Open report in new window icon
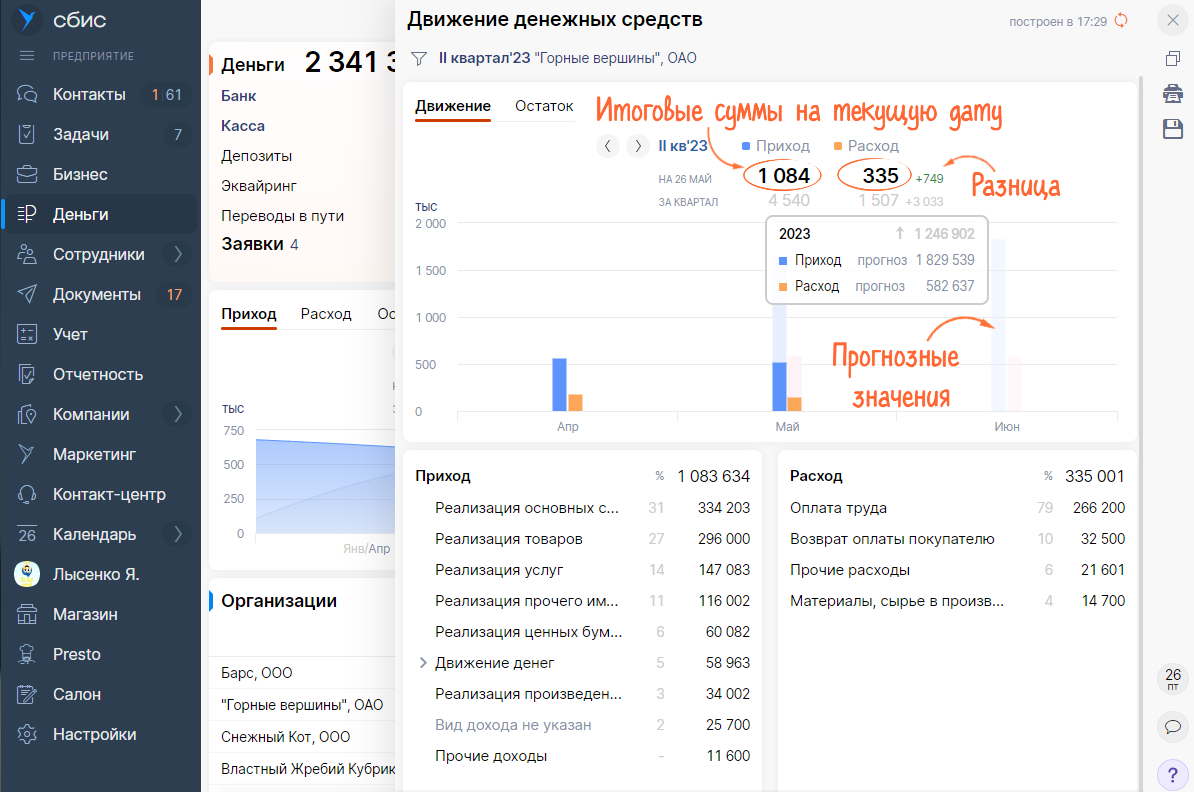Viewport: 1194px width, 792px height. [1172, 59]
